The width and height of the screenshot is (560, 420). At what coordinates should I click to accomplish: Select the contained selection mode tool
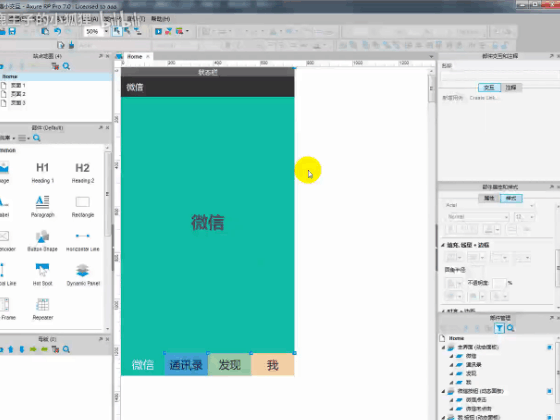[127, 31]
